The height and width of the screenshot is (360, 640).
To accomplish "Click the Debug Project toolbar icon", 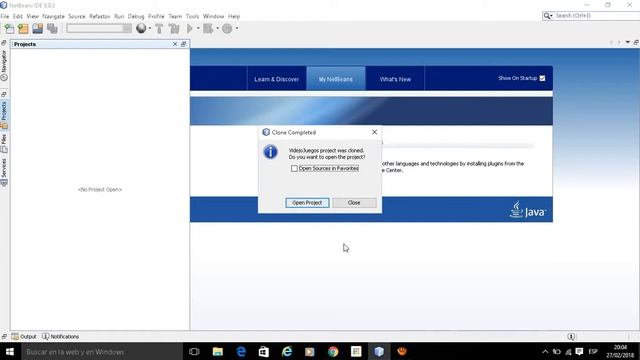I will pos(208,29).
